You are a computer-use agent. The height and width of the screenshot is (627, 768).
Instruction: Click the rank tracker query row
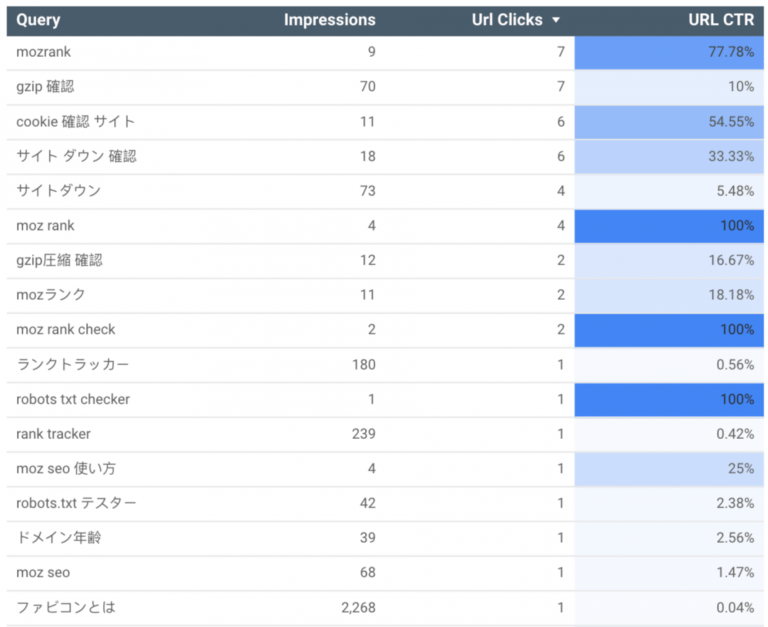[x=385, y=434]
